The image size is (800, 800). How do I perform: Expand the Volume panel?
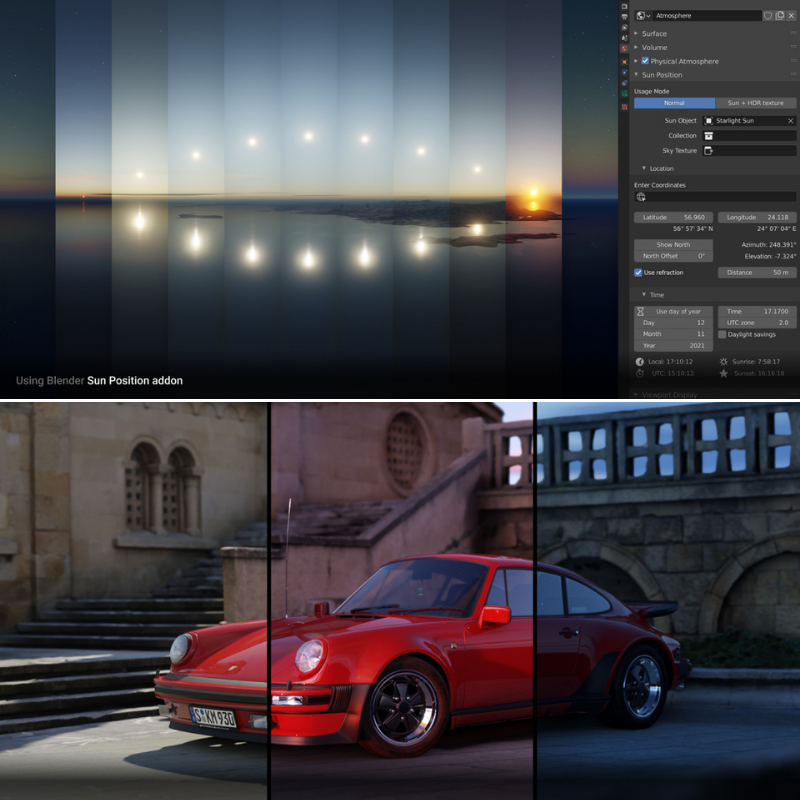(636, 47)
